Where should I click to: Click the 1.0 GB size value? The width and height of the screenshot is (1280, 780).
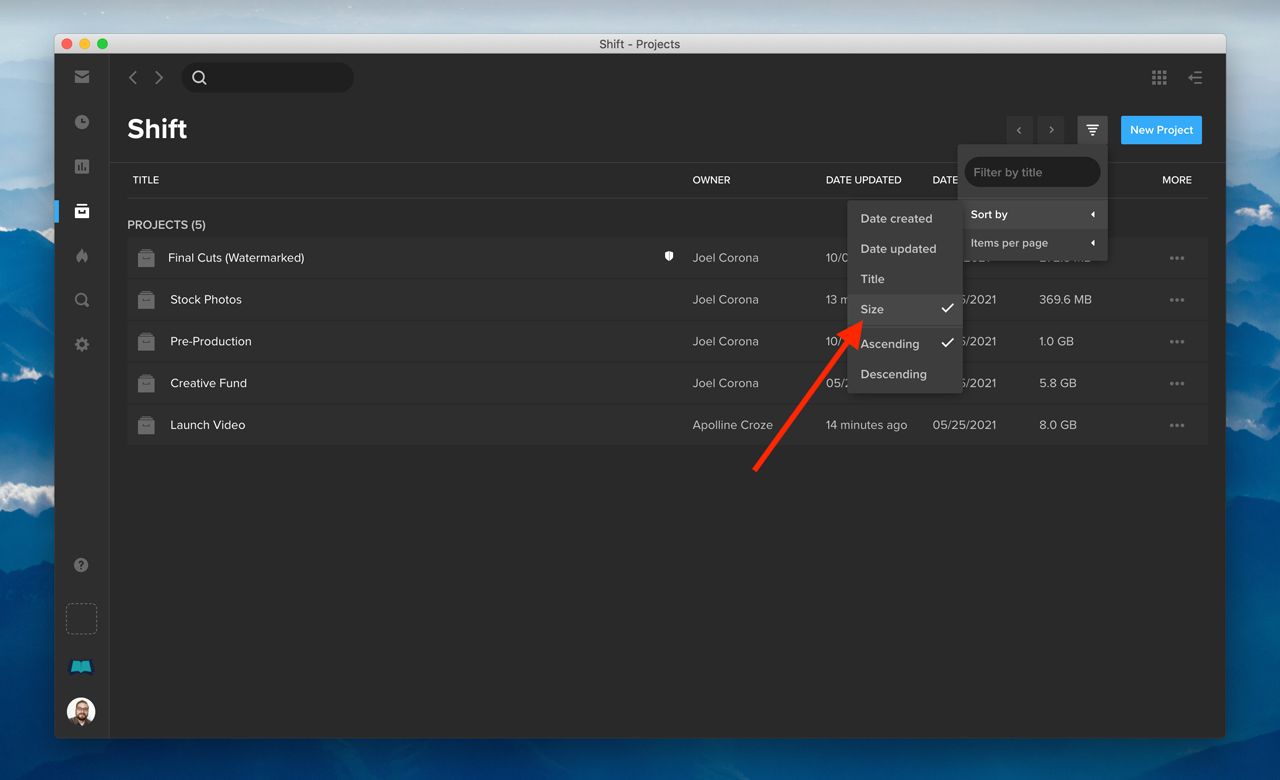(x=1056, y=342)
